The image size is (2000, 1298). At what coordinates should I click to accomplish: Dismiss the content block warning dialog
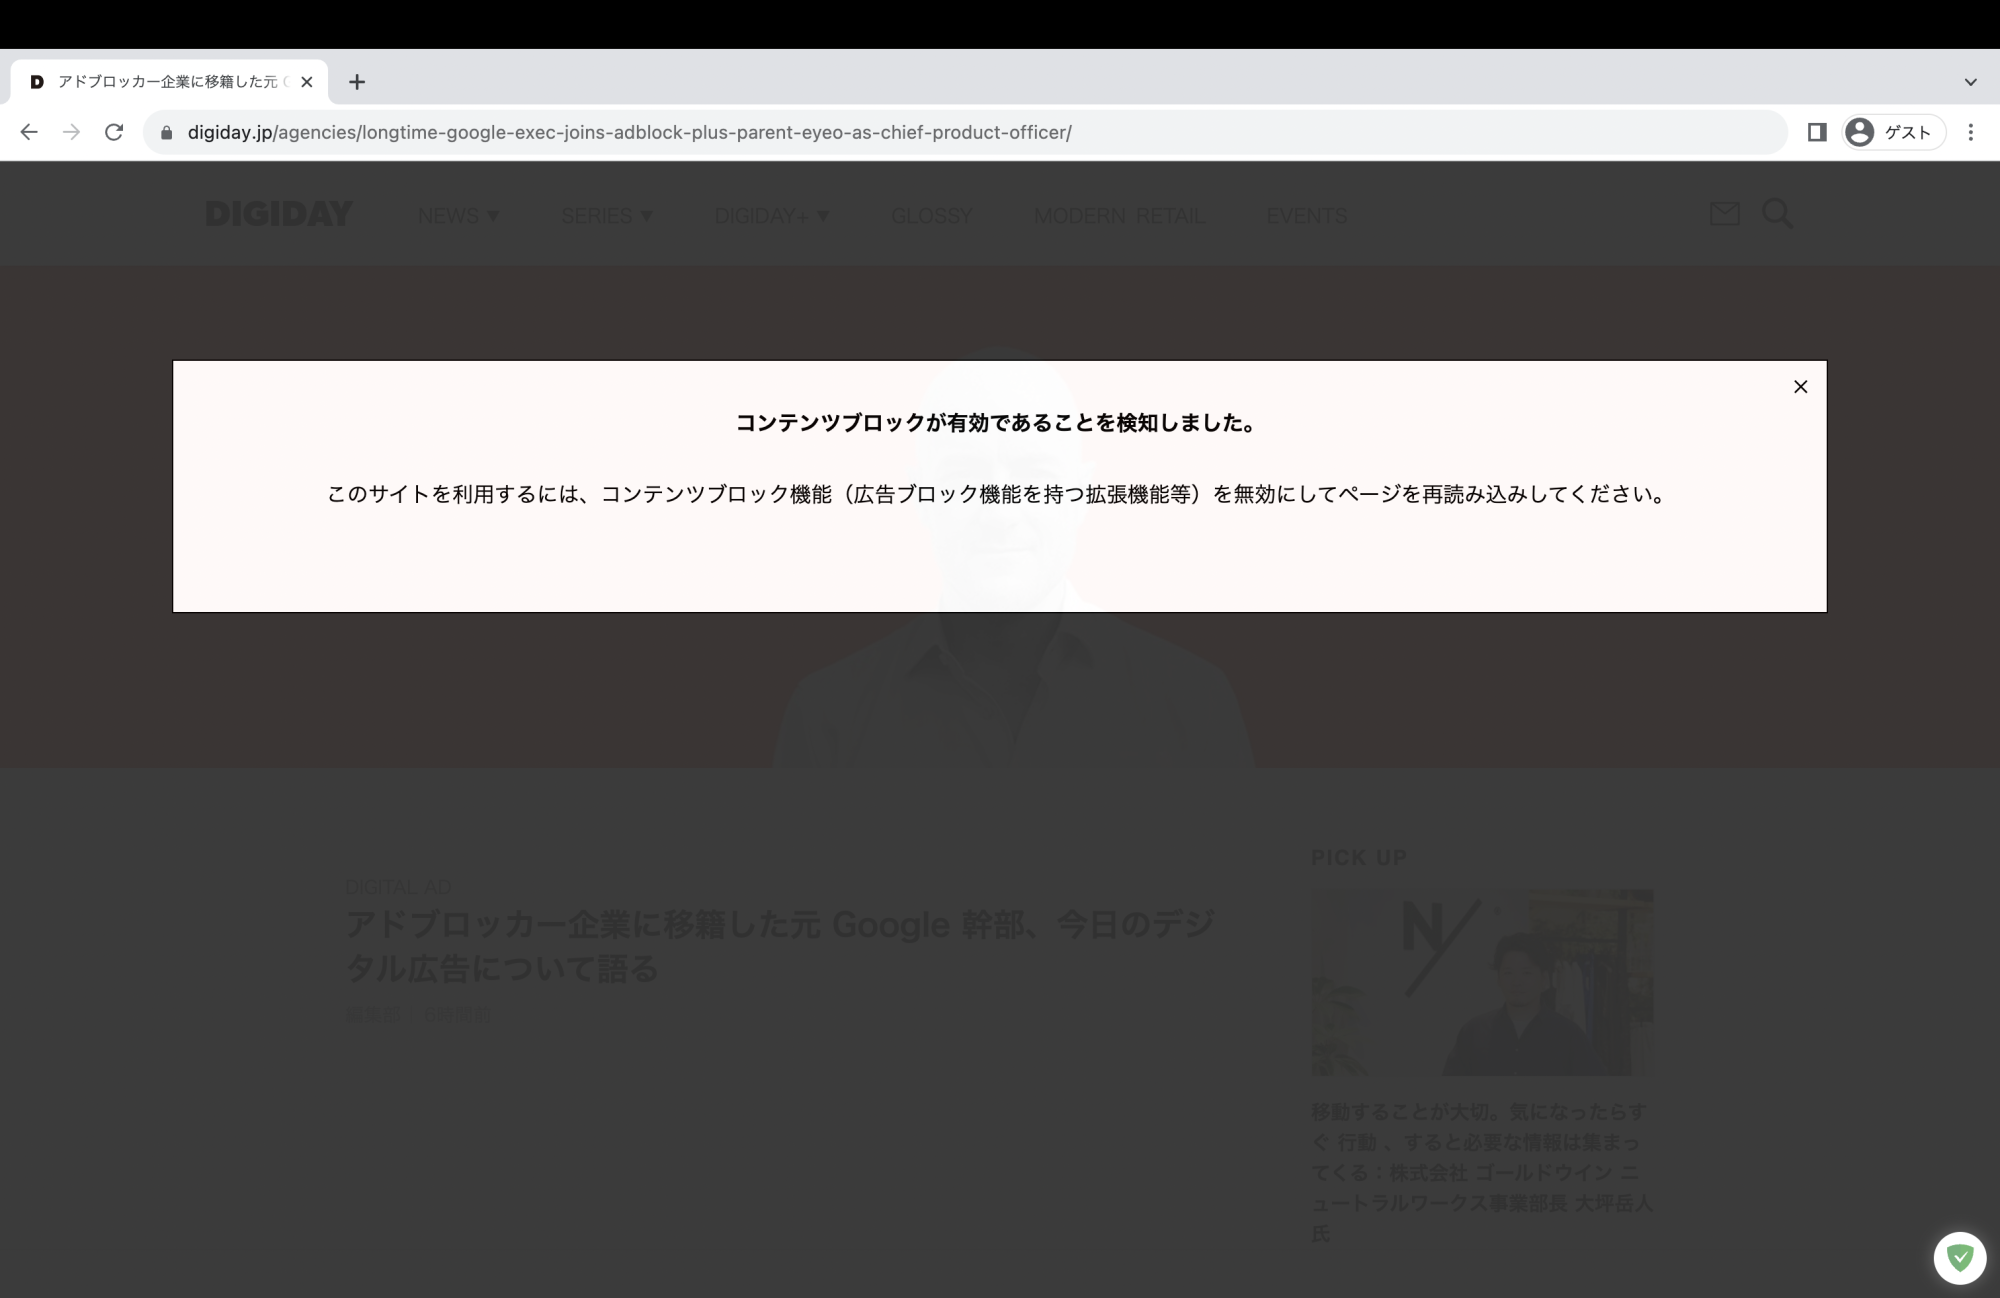point(1800,387)
